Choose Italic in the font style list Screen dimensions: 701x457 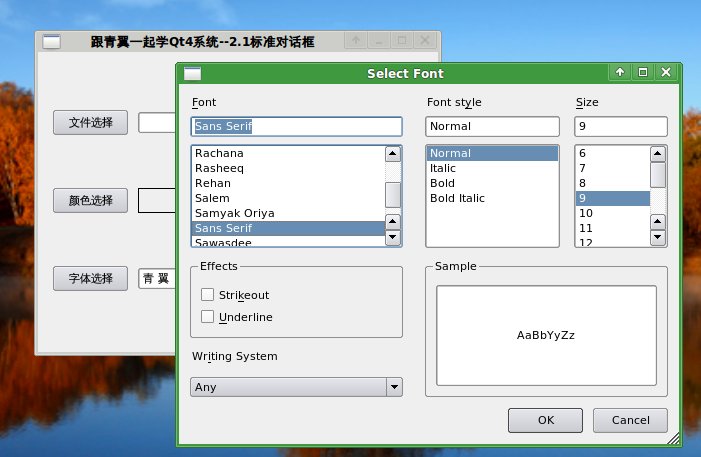click(443, 168)
